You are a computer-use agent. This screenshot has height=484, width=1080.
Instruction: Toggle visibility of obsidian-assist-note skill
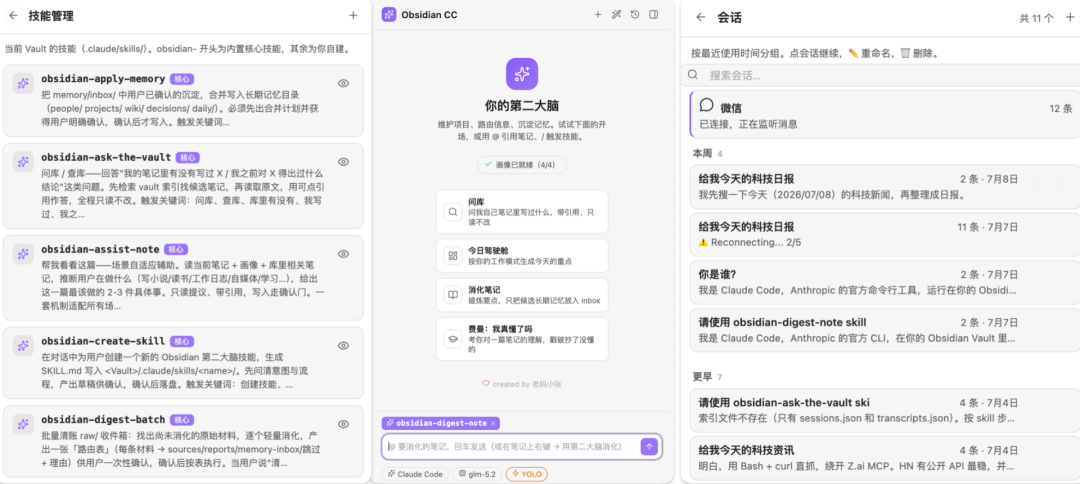[x=344, y=254]
